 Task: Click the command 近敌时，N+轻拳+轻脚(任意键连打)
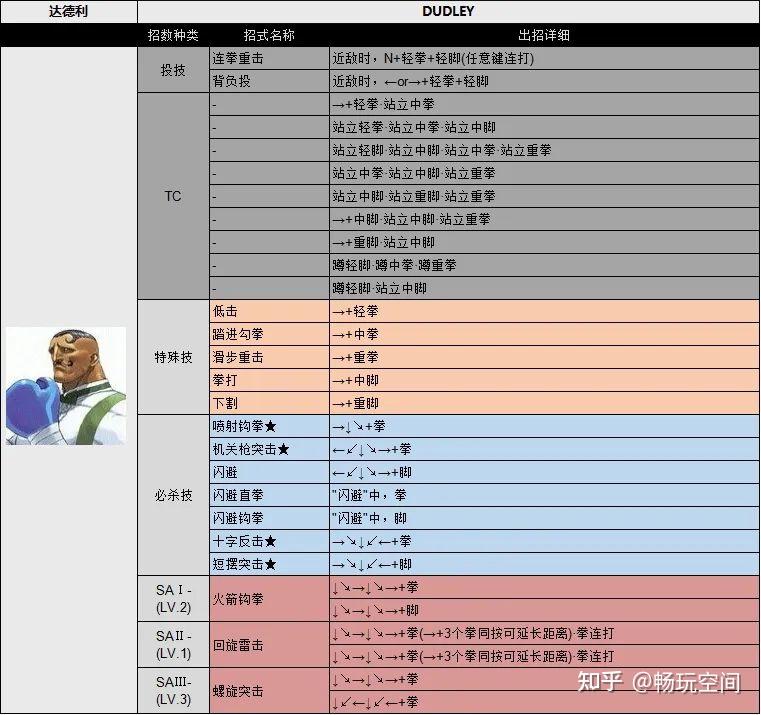[433, 58]
